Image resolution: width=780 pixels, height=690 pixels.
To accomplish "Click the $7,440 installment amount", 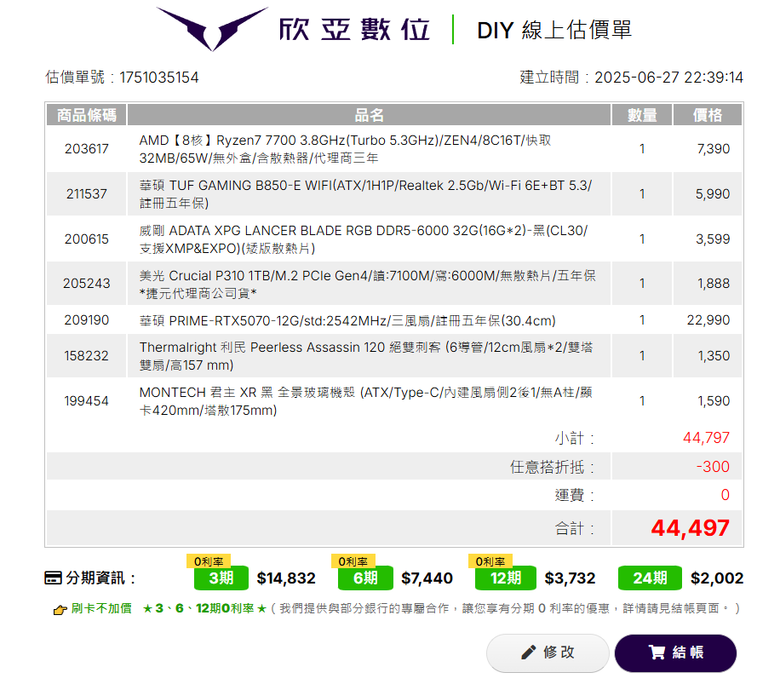I will [427, 578].
